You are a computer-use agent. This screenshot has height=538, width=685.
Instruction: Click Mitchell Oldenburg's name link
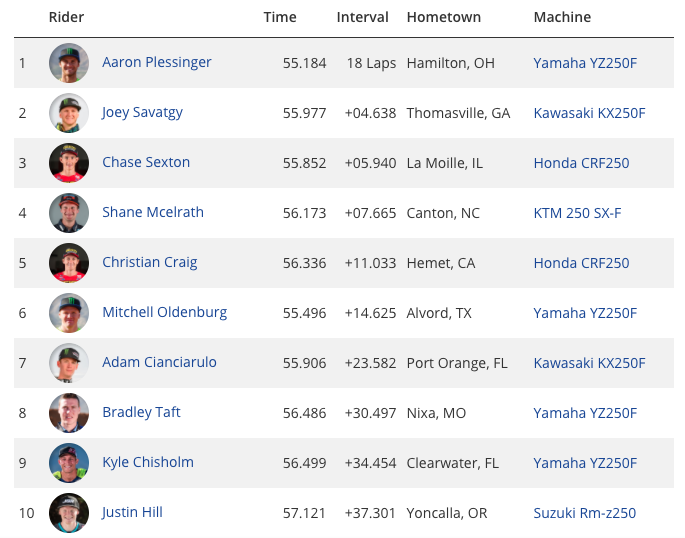[x=164, y=313]
